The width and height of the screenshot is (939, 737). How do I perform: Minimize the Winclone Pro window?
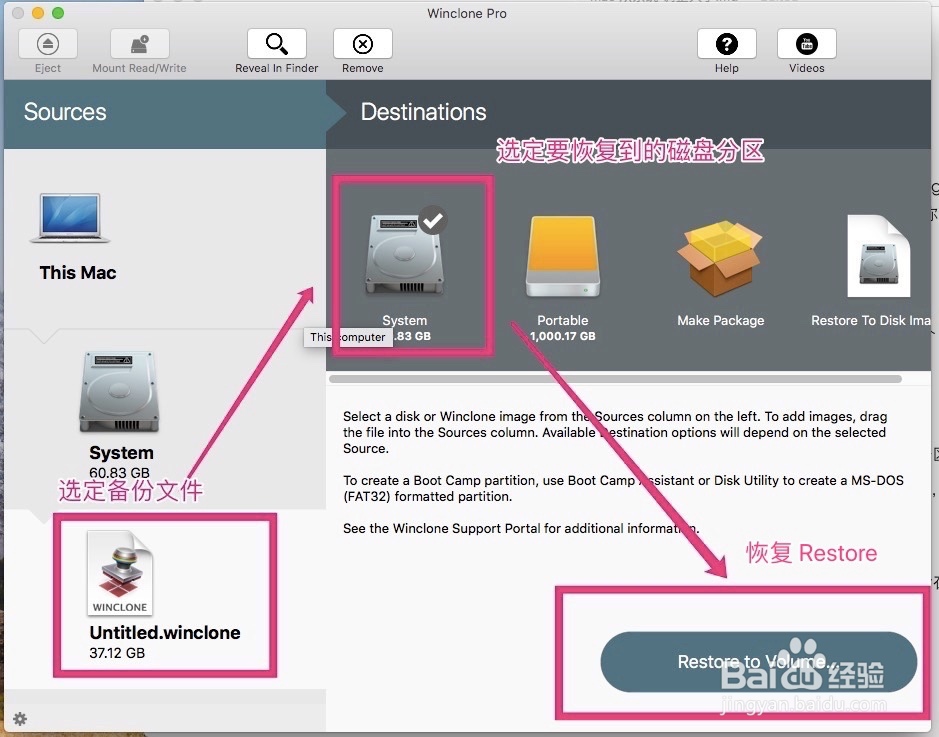[38, 13]
